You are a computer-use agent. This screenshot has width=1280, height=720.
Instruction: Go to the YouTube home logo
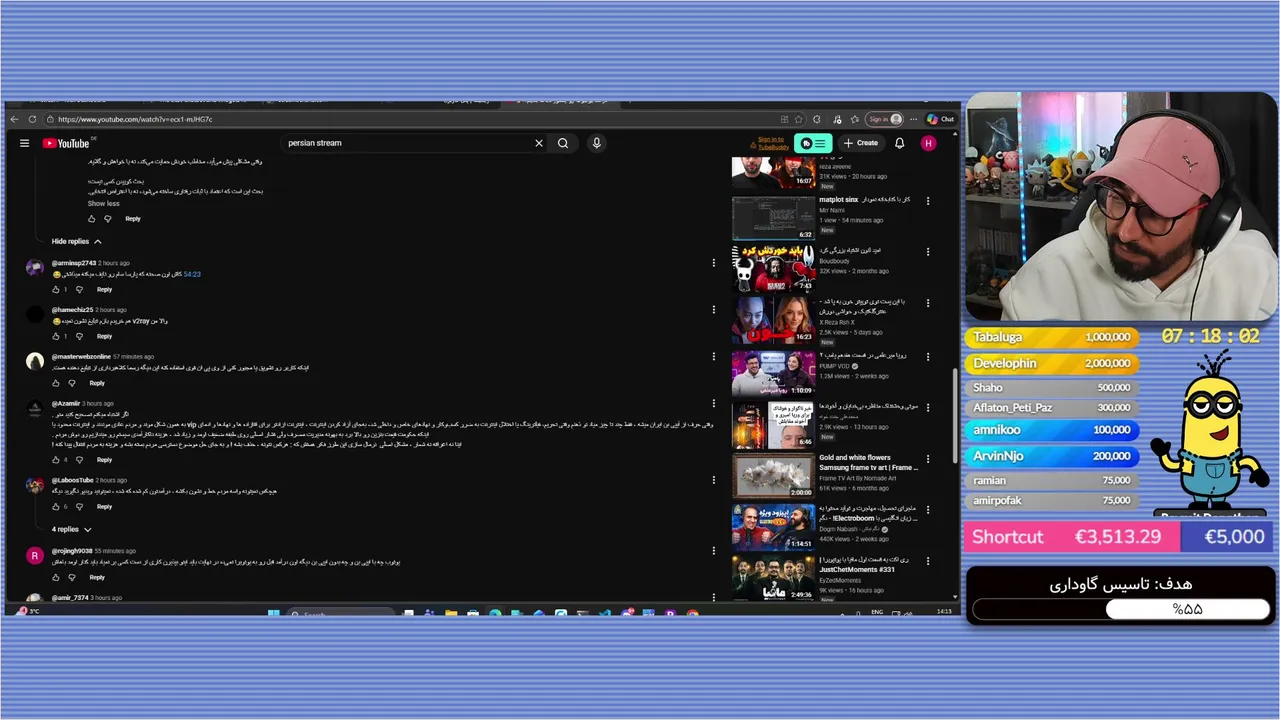coord(66,143)
